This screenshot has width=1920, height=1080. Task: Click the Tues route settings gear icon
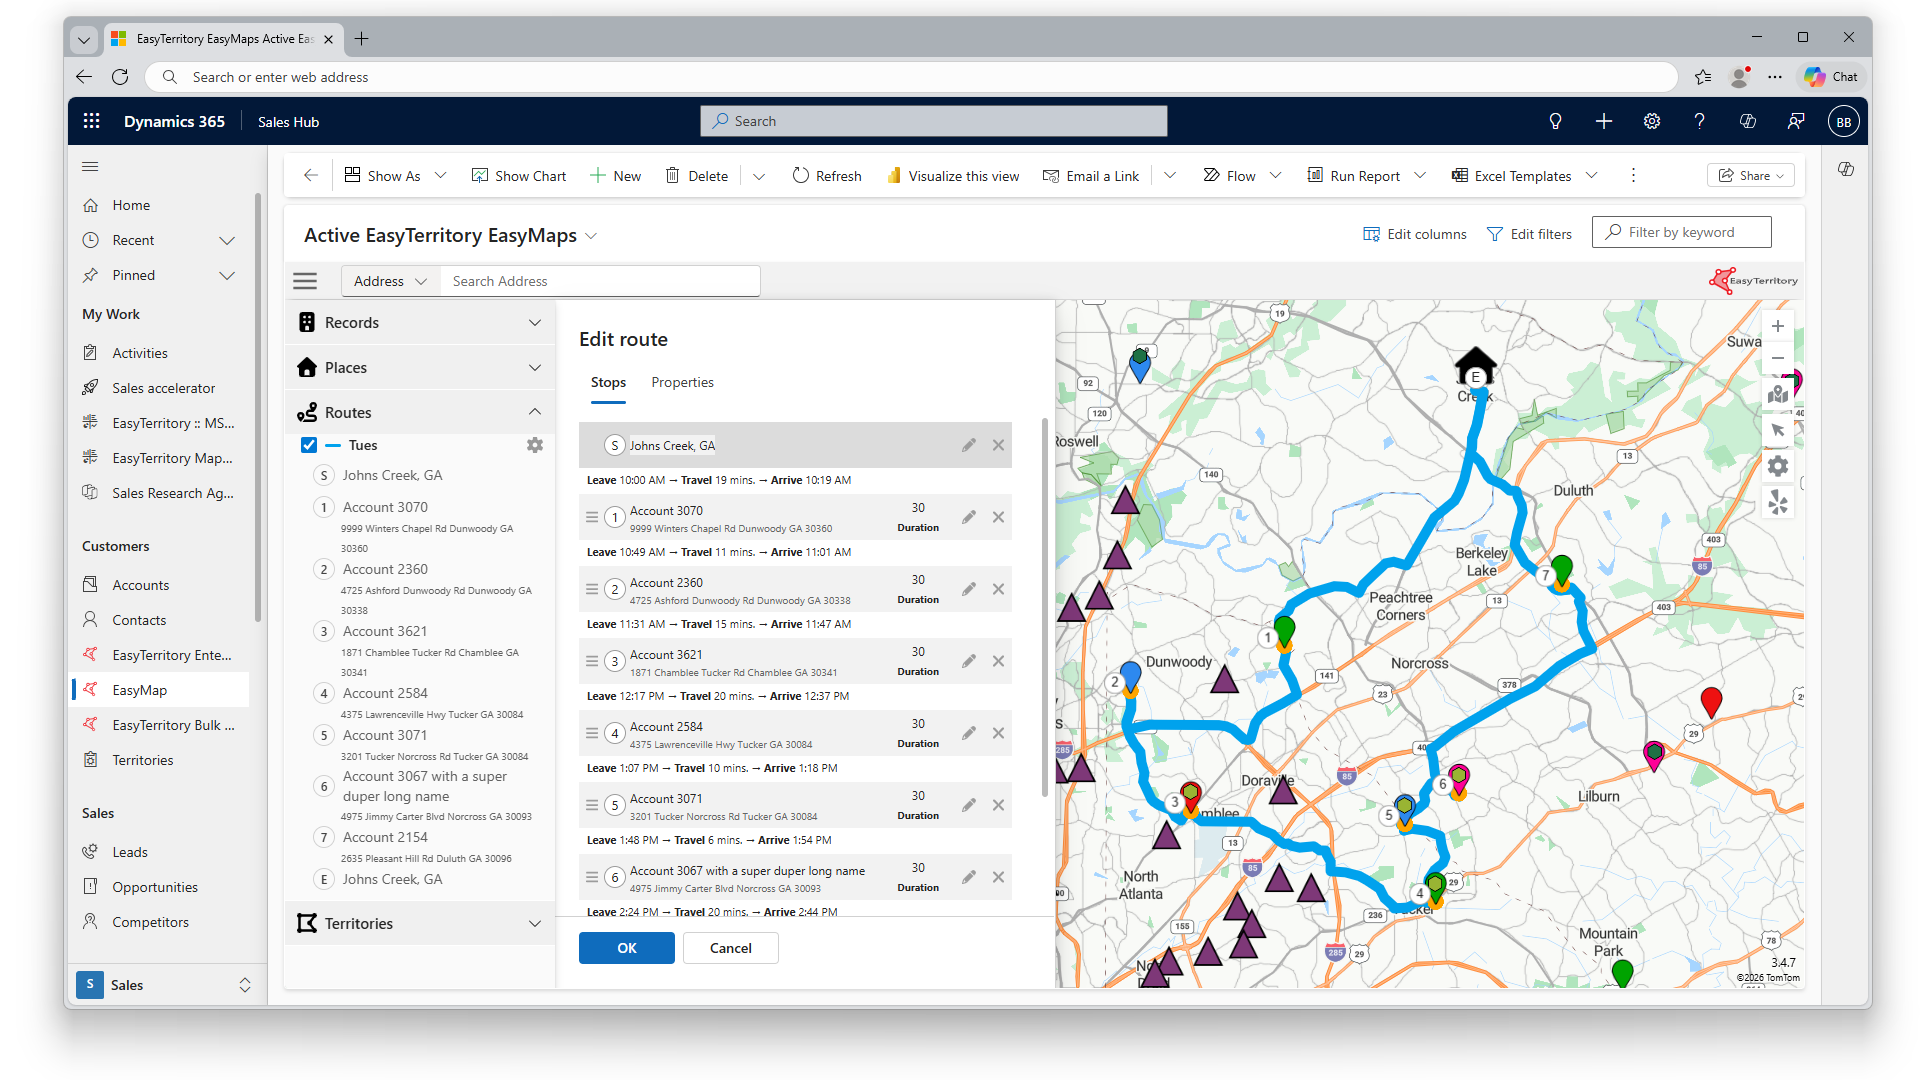[x=535, y=445]
